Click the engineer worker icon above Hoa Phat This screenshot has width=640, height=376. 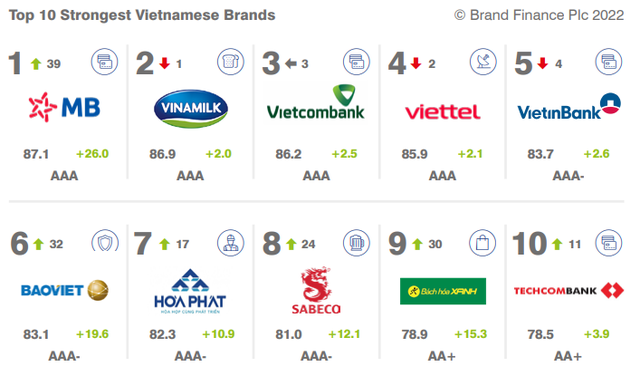[x=231, y=243]
